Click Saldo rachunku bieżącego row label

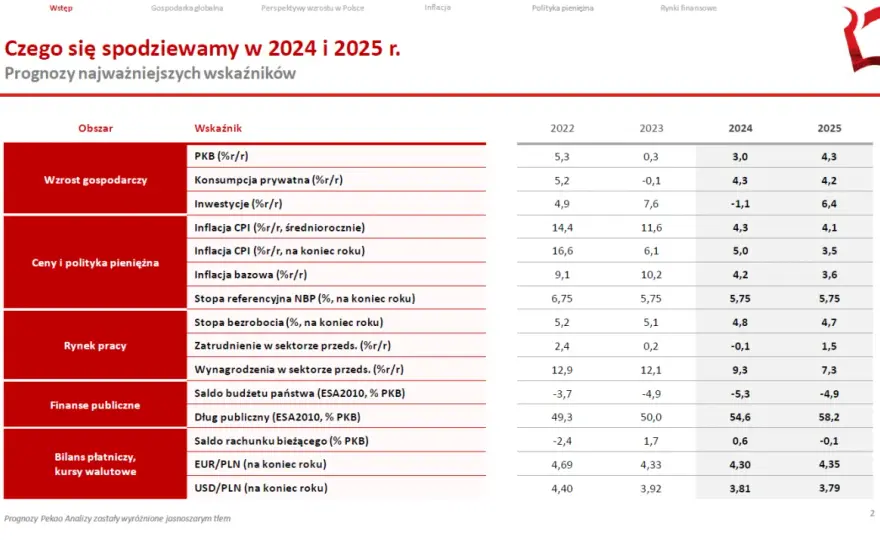coord(281,441)
